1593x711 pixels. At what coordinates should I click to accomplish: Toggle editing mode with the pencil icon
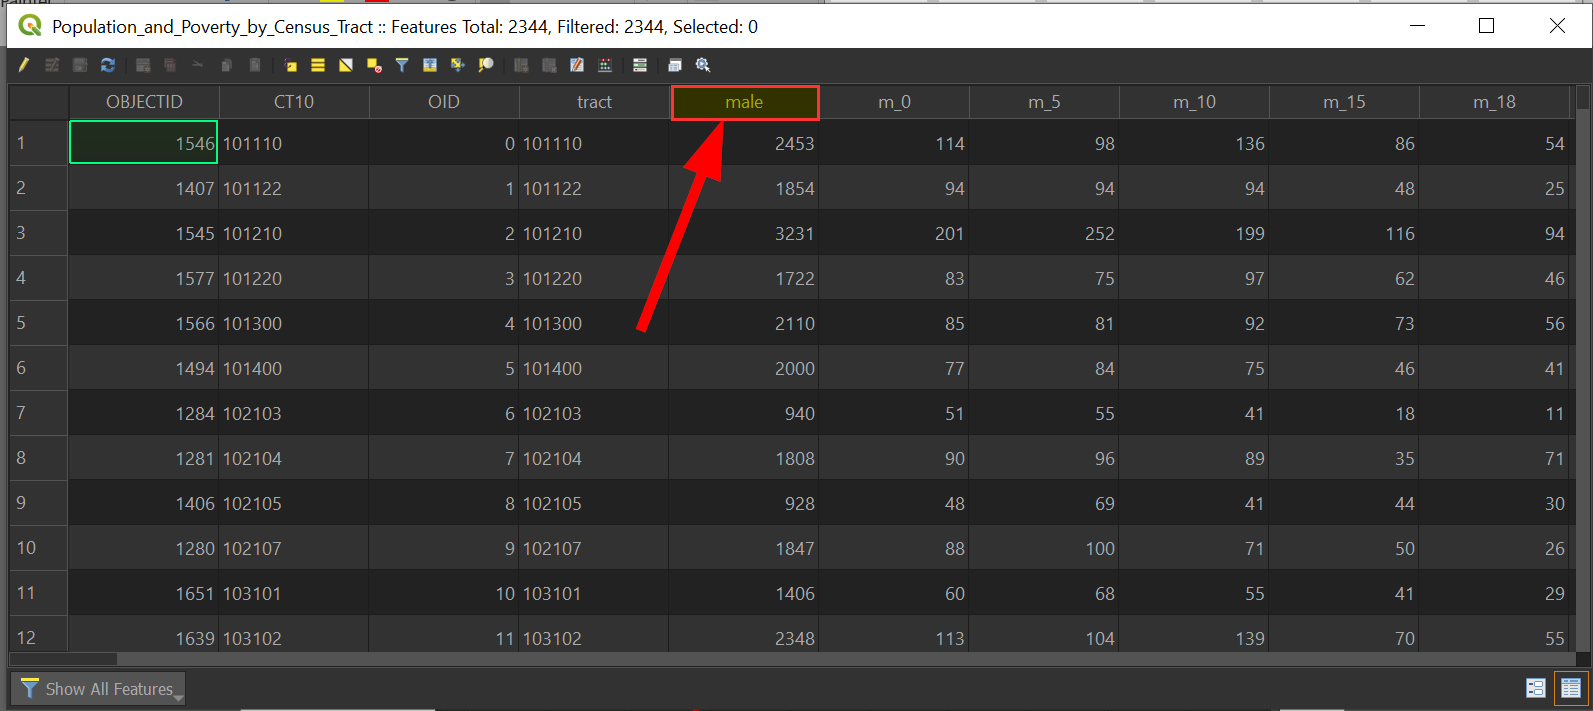click(23, 65)
